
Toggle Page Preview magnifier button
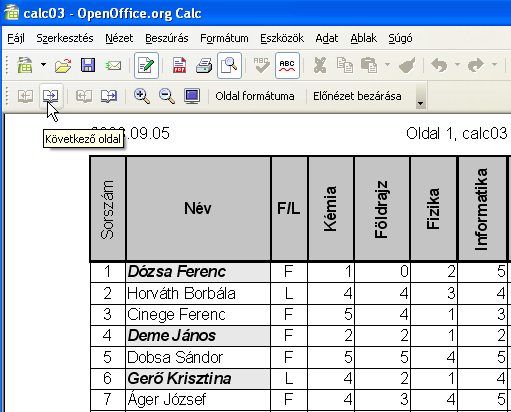point(229,65)
